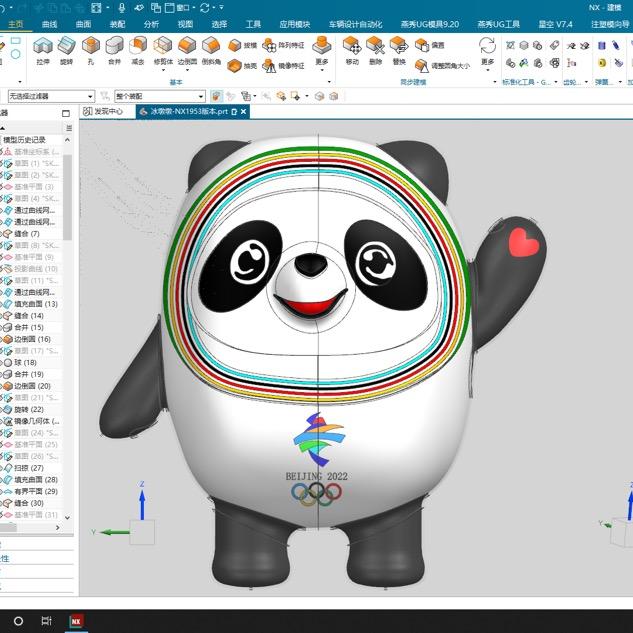633x633 pixels.
Task: Switch to the 发现中心 document tab
Action: pyautogui.click(x=103, y=112)
